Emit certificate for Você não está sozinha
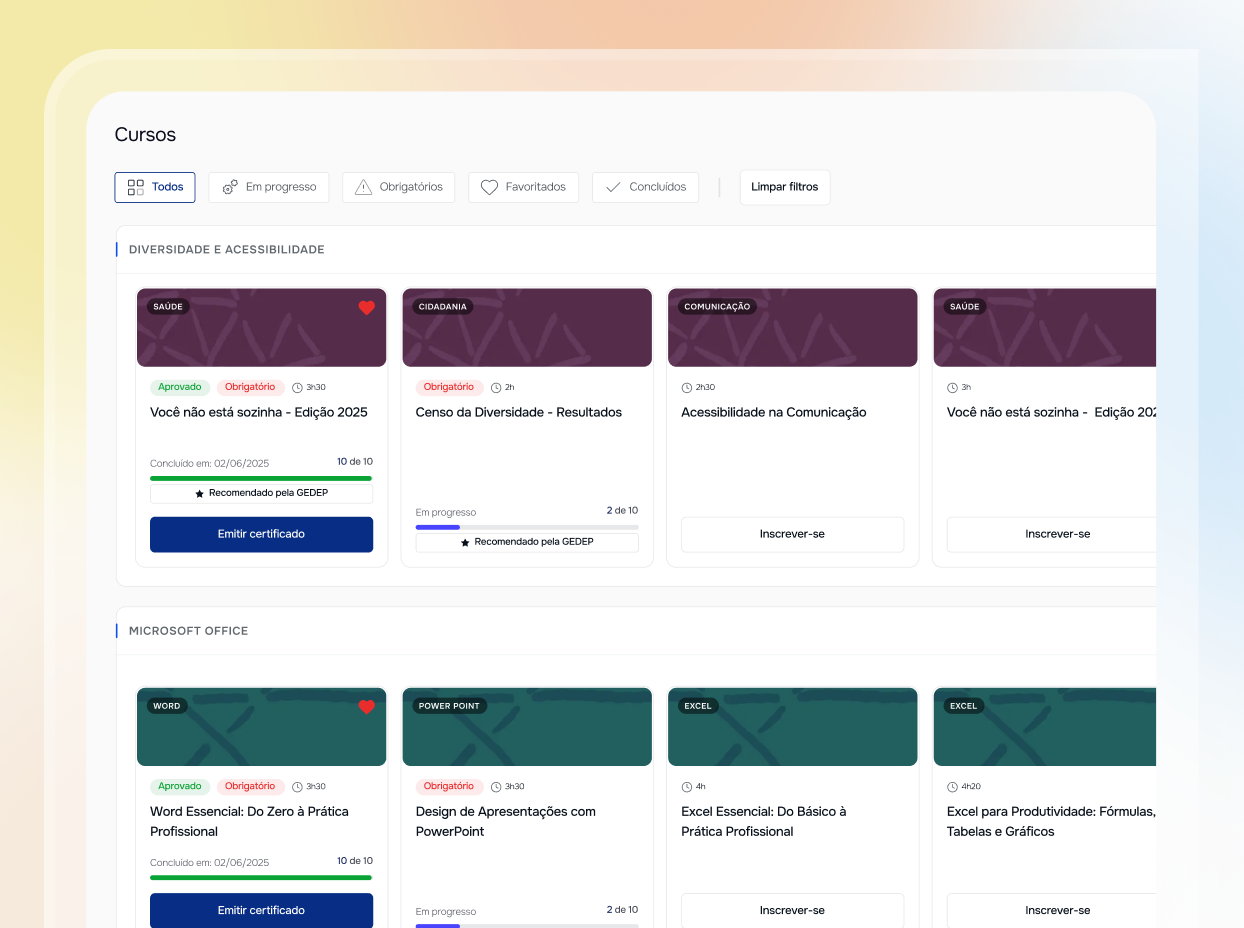Viewport: 1244px width, 928px height. 261,534
